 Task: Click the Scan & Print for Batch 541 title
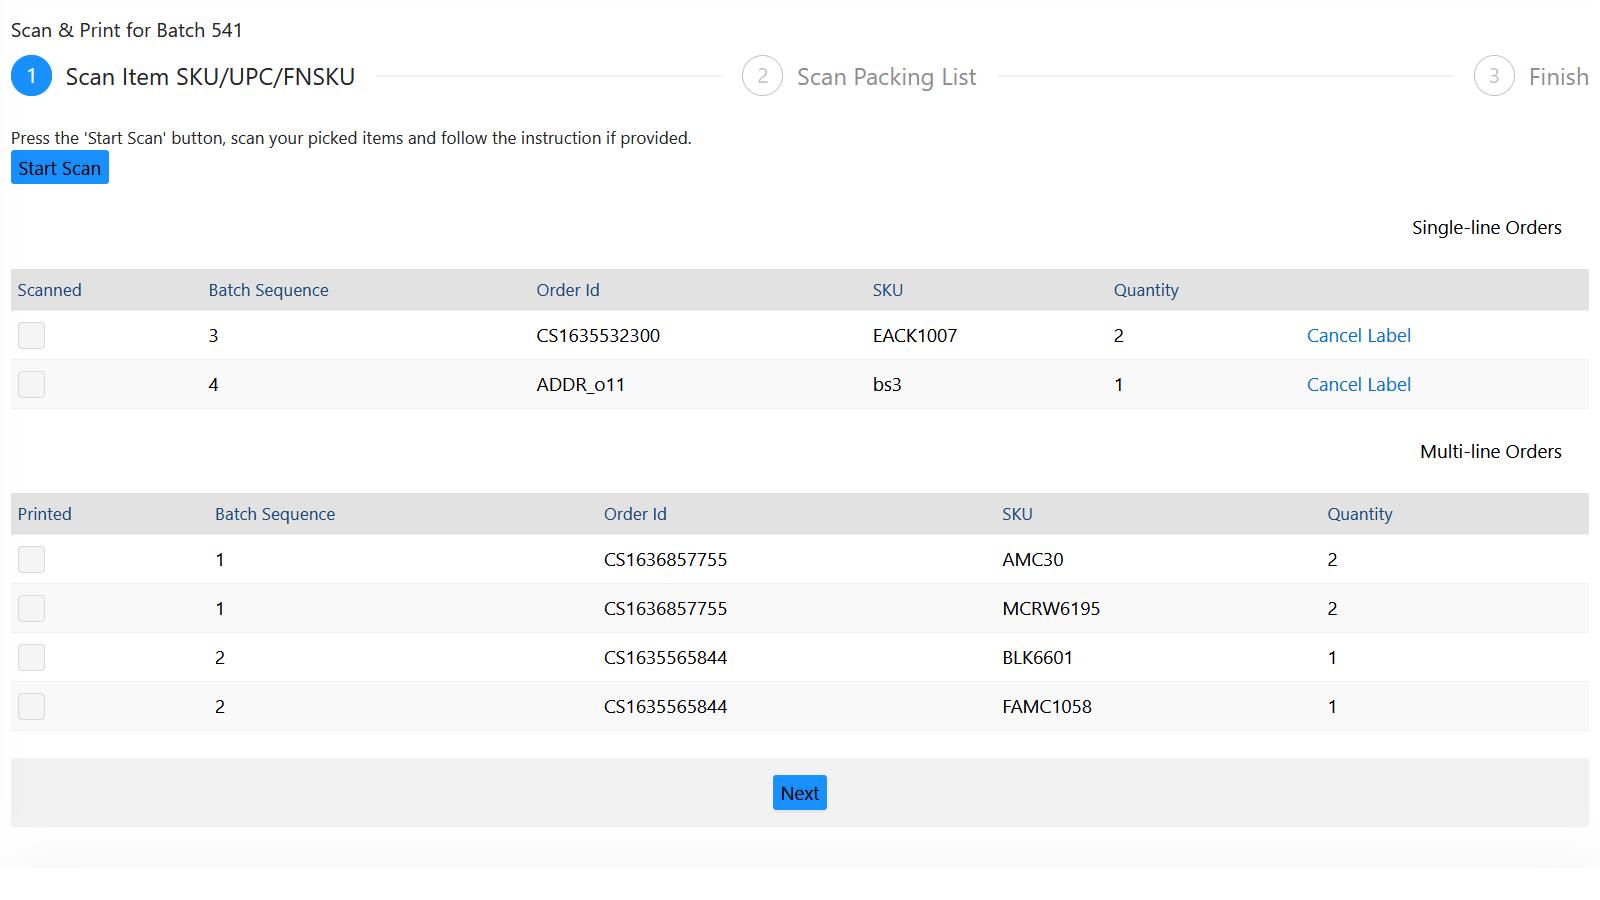[126, 30]
